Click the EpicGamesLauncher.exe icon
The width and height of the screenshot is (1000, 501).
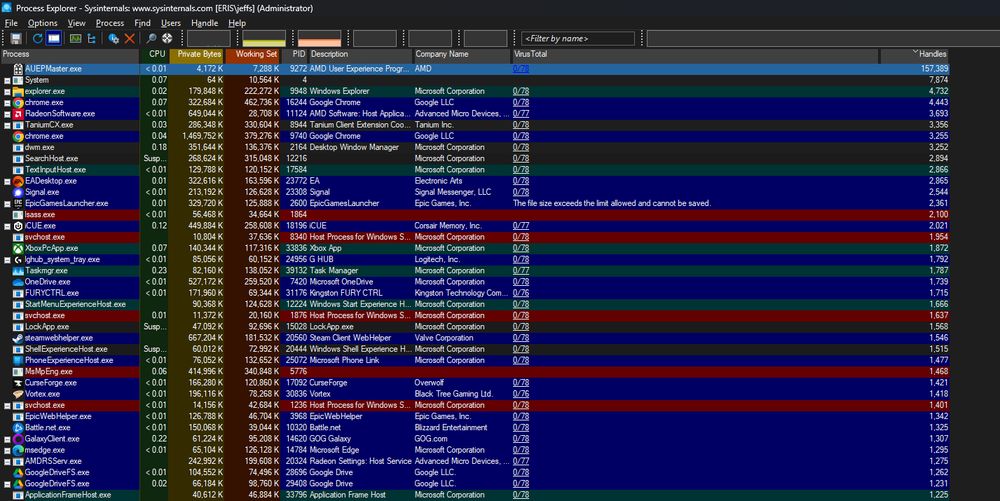(18, 203)
